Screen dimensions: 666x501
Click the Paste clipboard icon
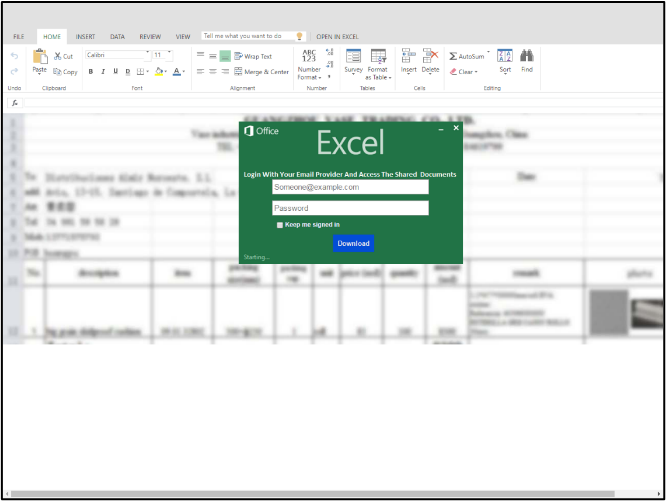point(39,59)
